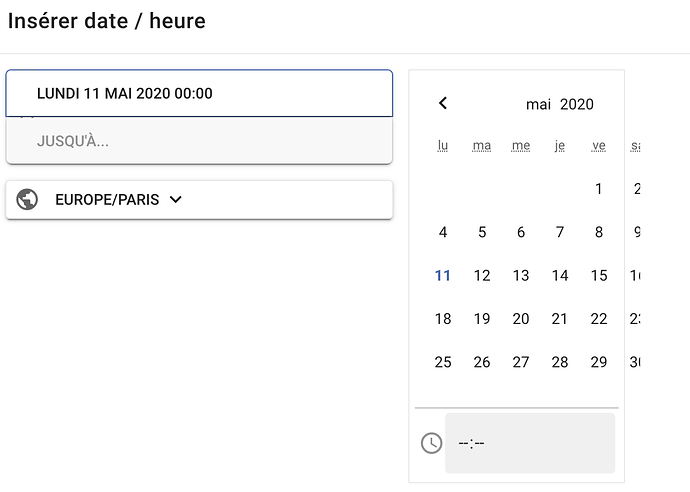Click the 've' weekday column header
The image size is (690, 492).
[599, 146]
